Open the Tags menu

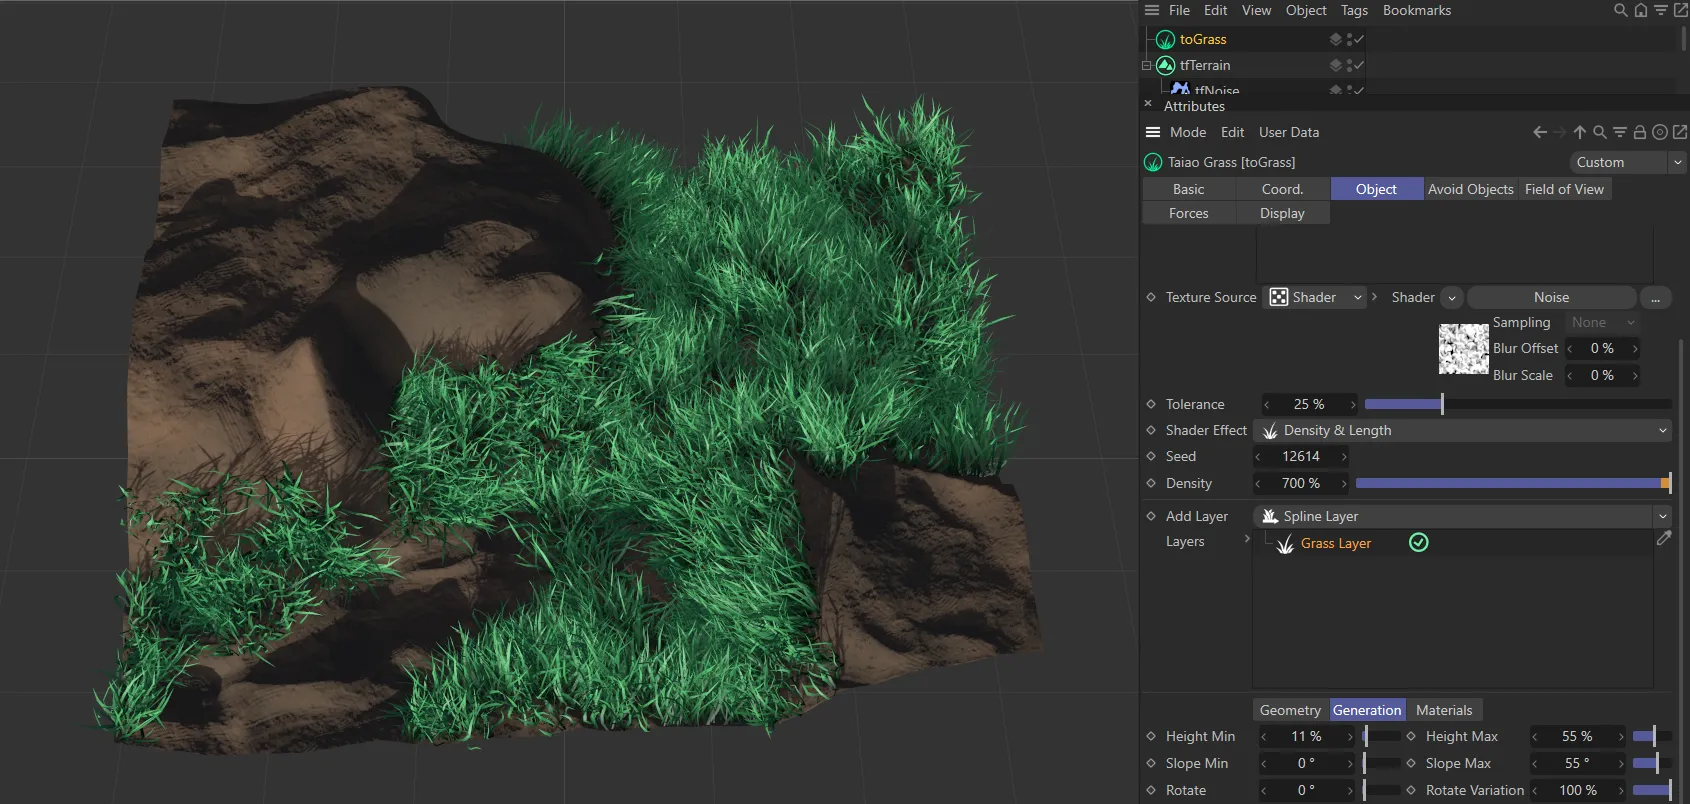pos(1354,11)
